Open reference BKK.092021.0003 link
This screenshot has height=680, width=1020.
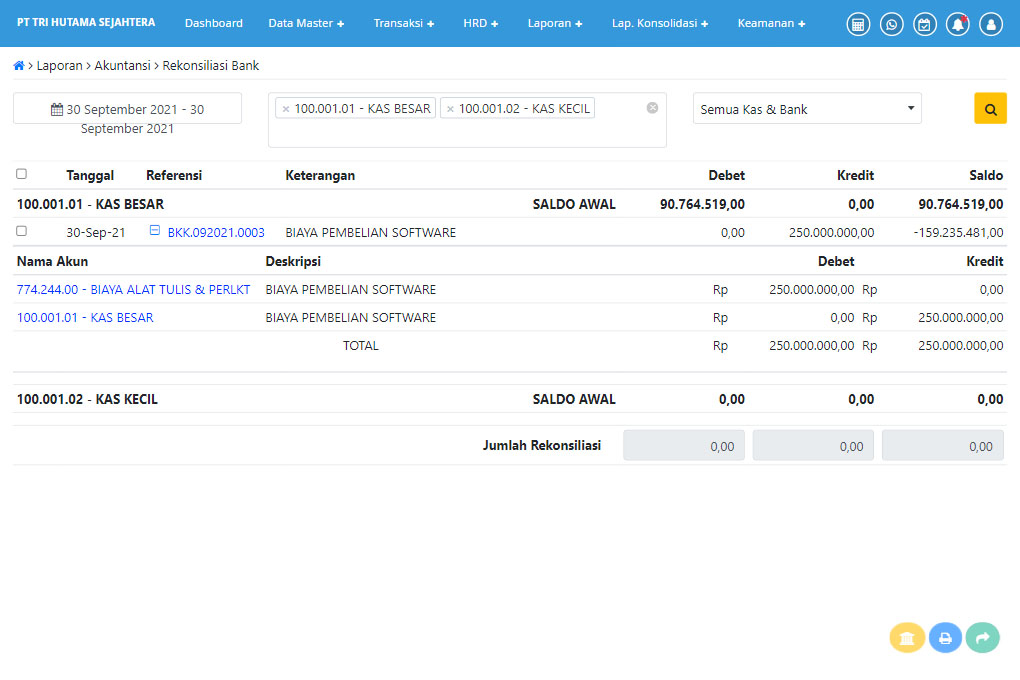pyautogui.click(x=216, y=233)
